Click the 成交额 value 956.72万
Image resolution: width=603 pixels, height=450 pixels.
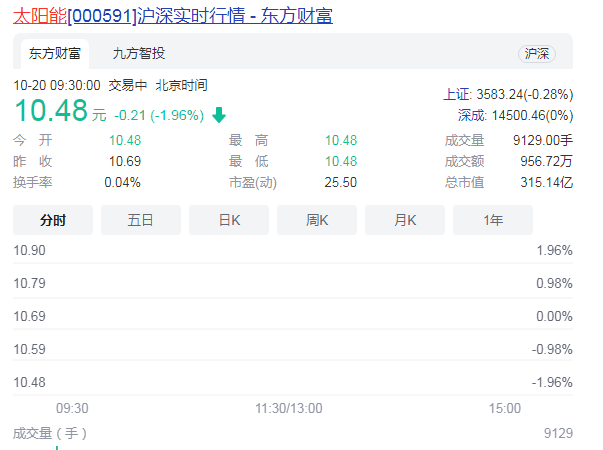[x=546, y=161]
